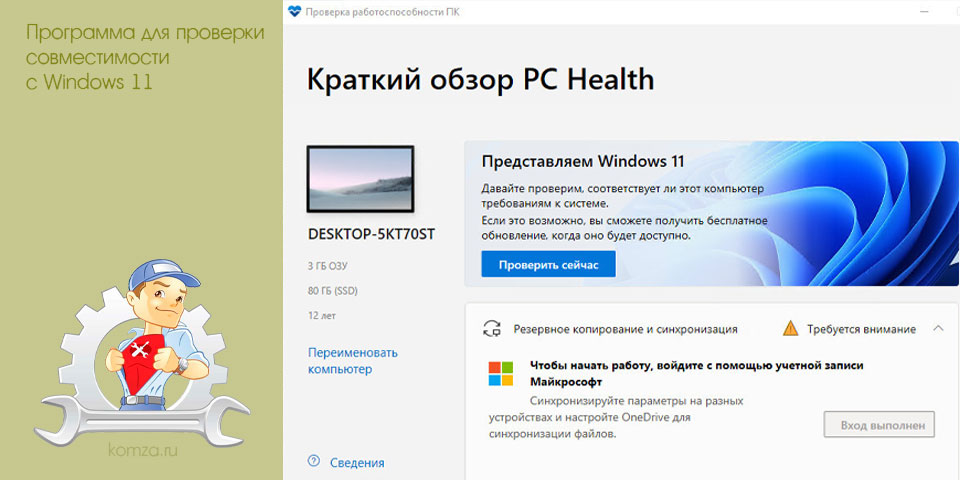Click the orange warning triangle icon
The width and height of the screenshot is (960, 480).
point(790,328)
